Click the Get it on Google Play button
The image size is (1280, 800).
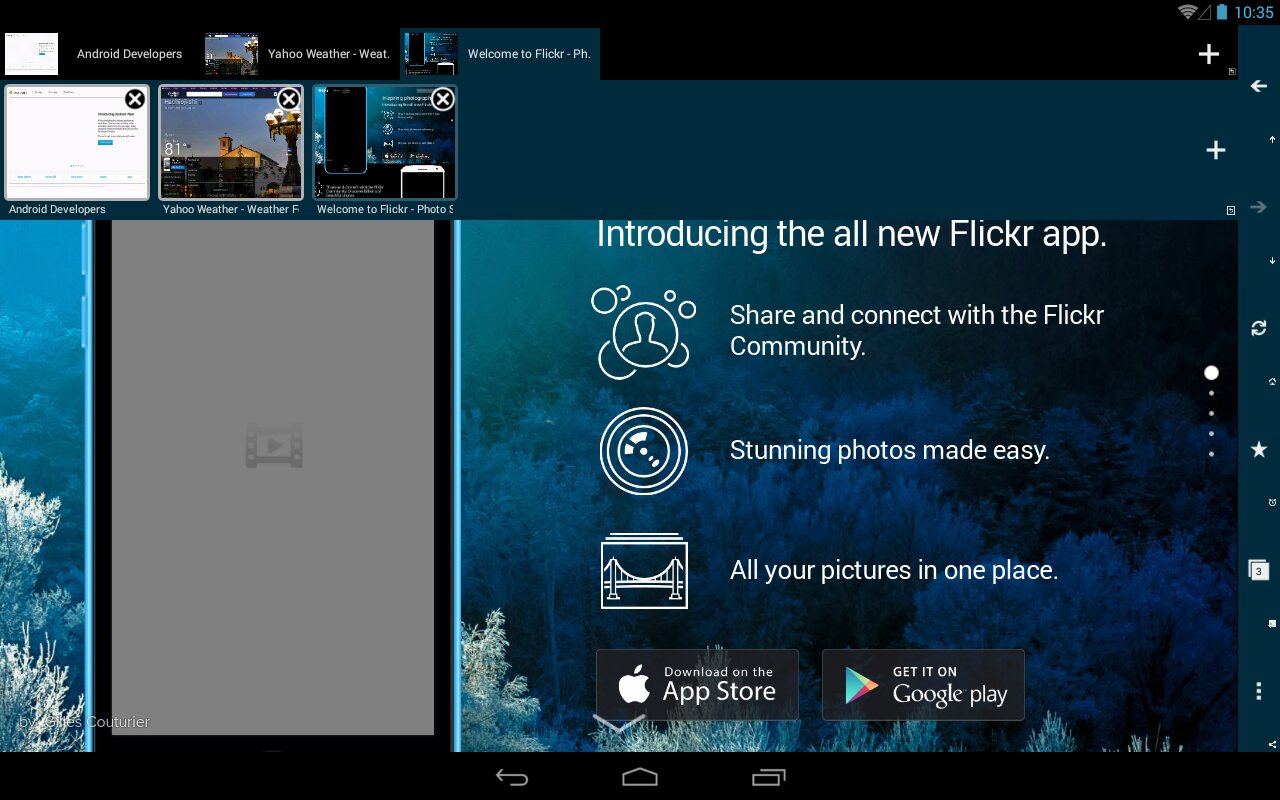pos(923,685)
